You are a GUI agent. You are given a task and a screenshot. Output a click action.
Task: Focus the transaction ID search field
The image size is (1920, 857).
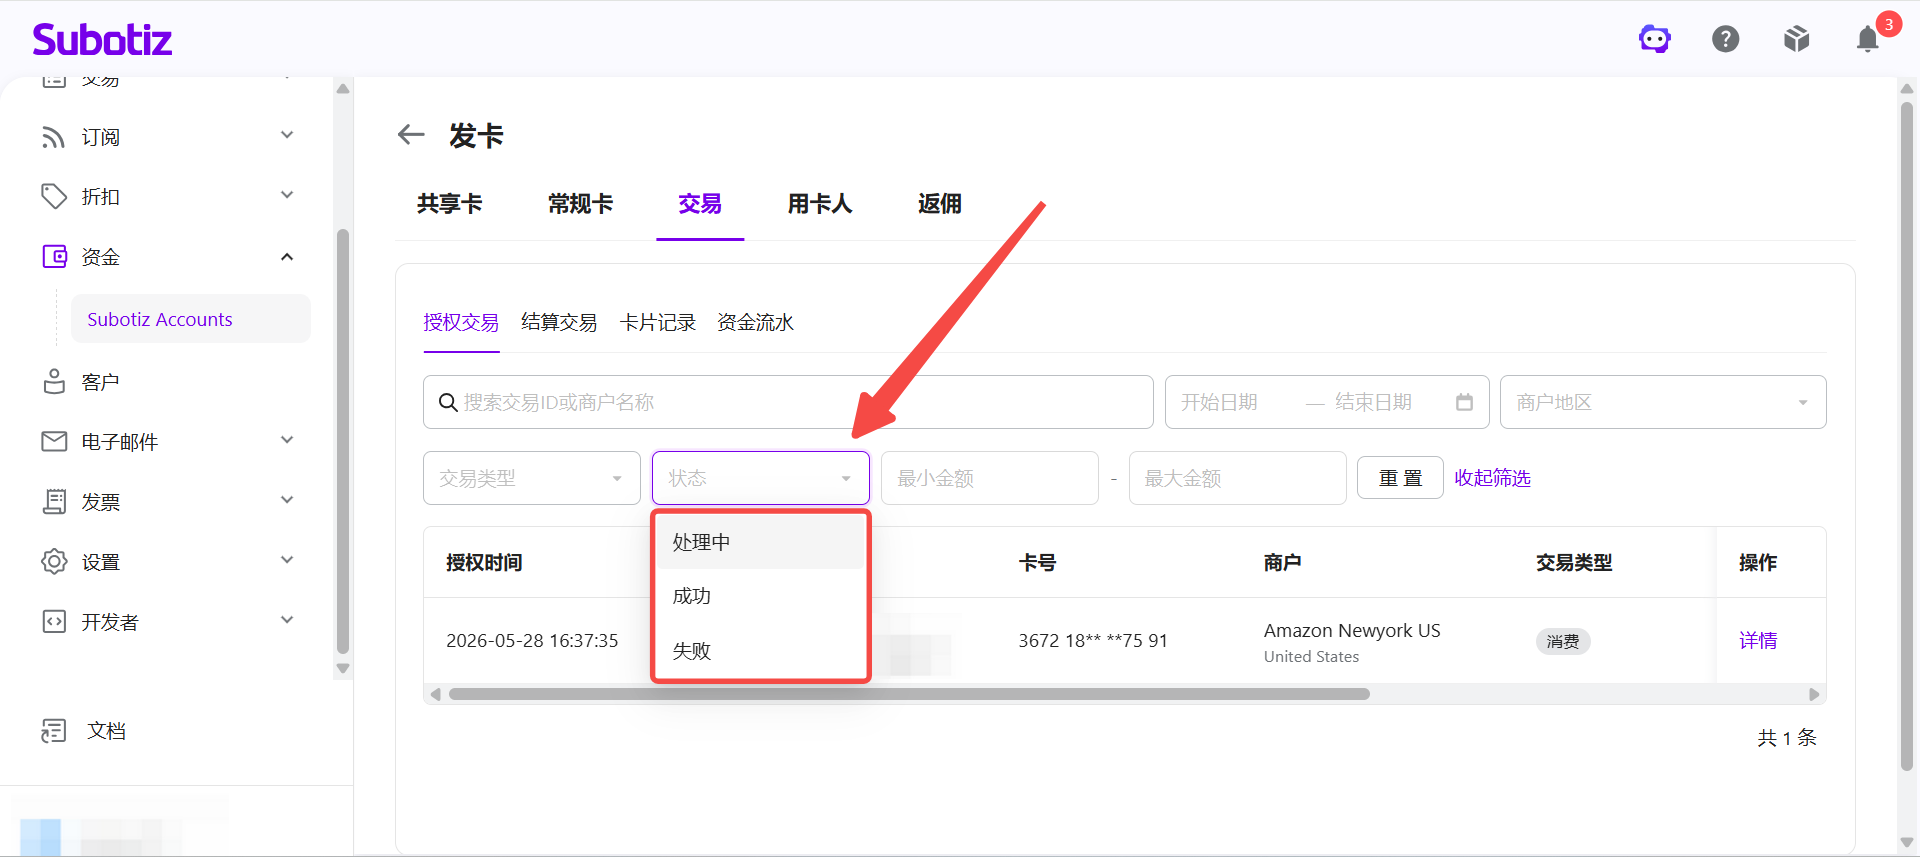click(x=788, y=402)
